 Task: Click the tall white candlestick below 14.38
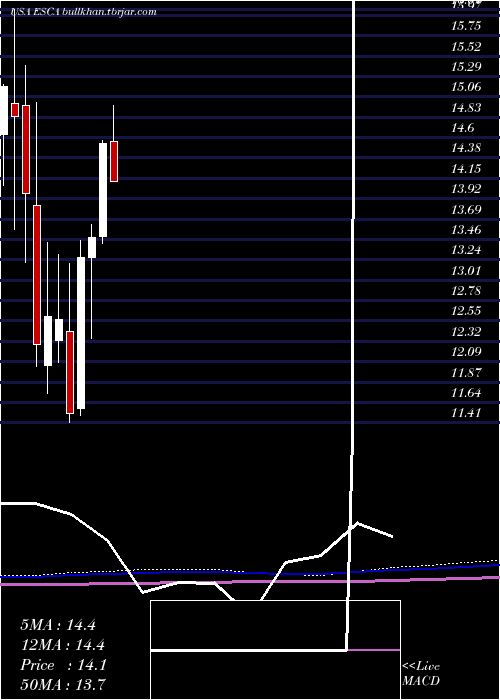103,190
